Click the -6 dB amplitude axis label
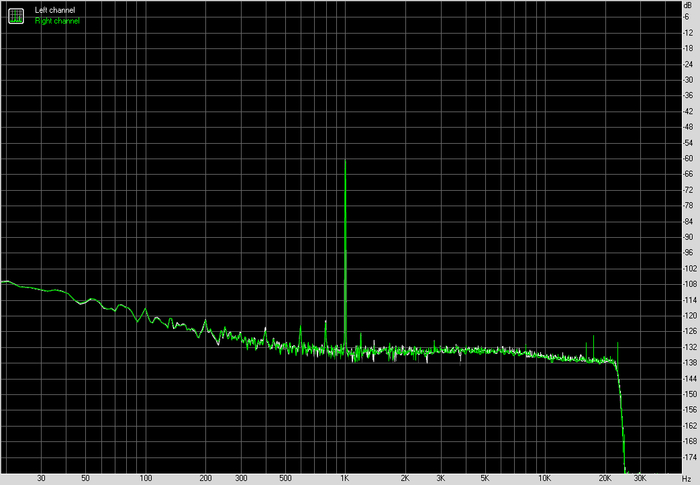Viewport: 700px width, 485px height. click(x=687, y=18)
